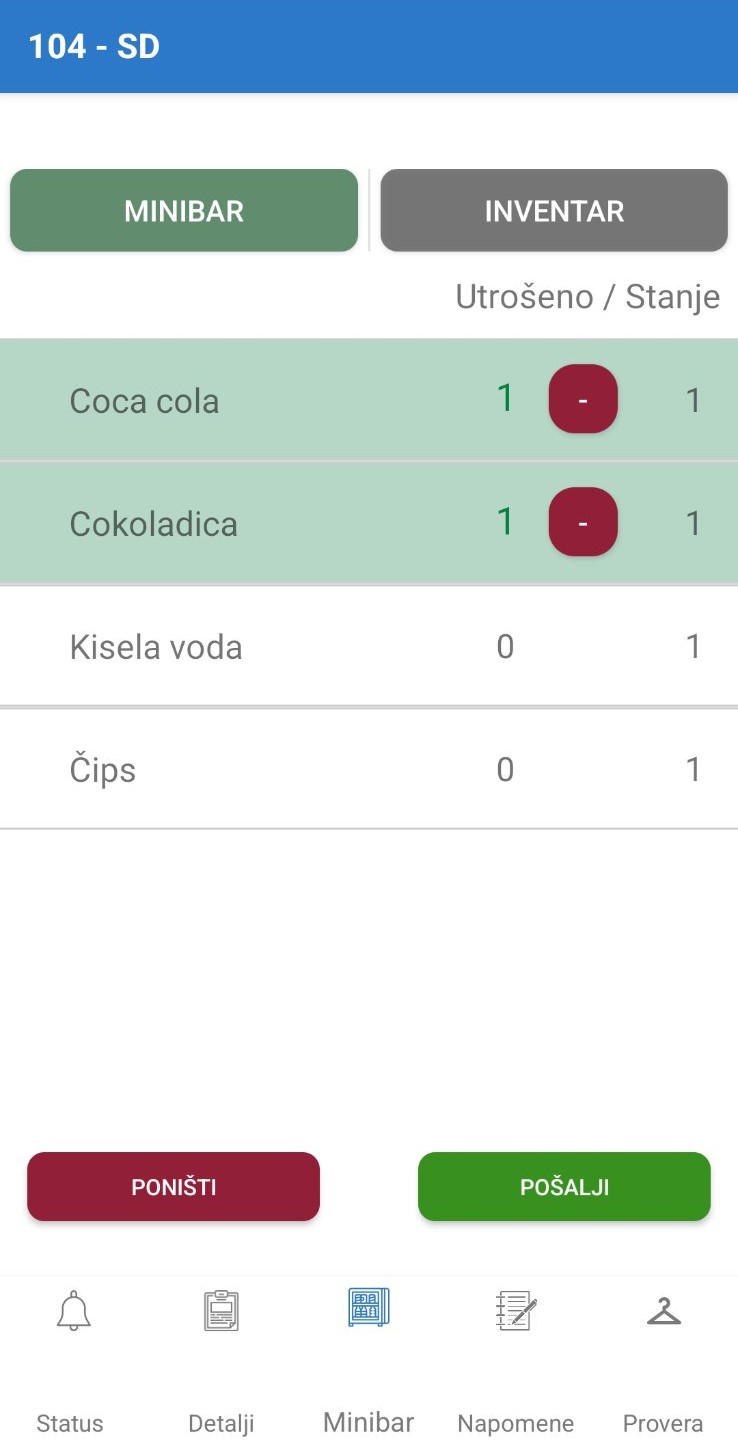Tap the Status bell icon
738x1444 pixels.
click(x=73, y=1310)
